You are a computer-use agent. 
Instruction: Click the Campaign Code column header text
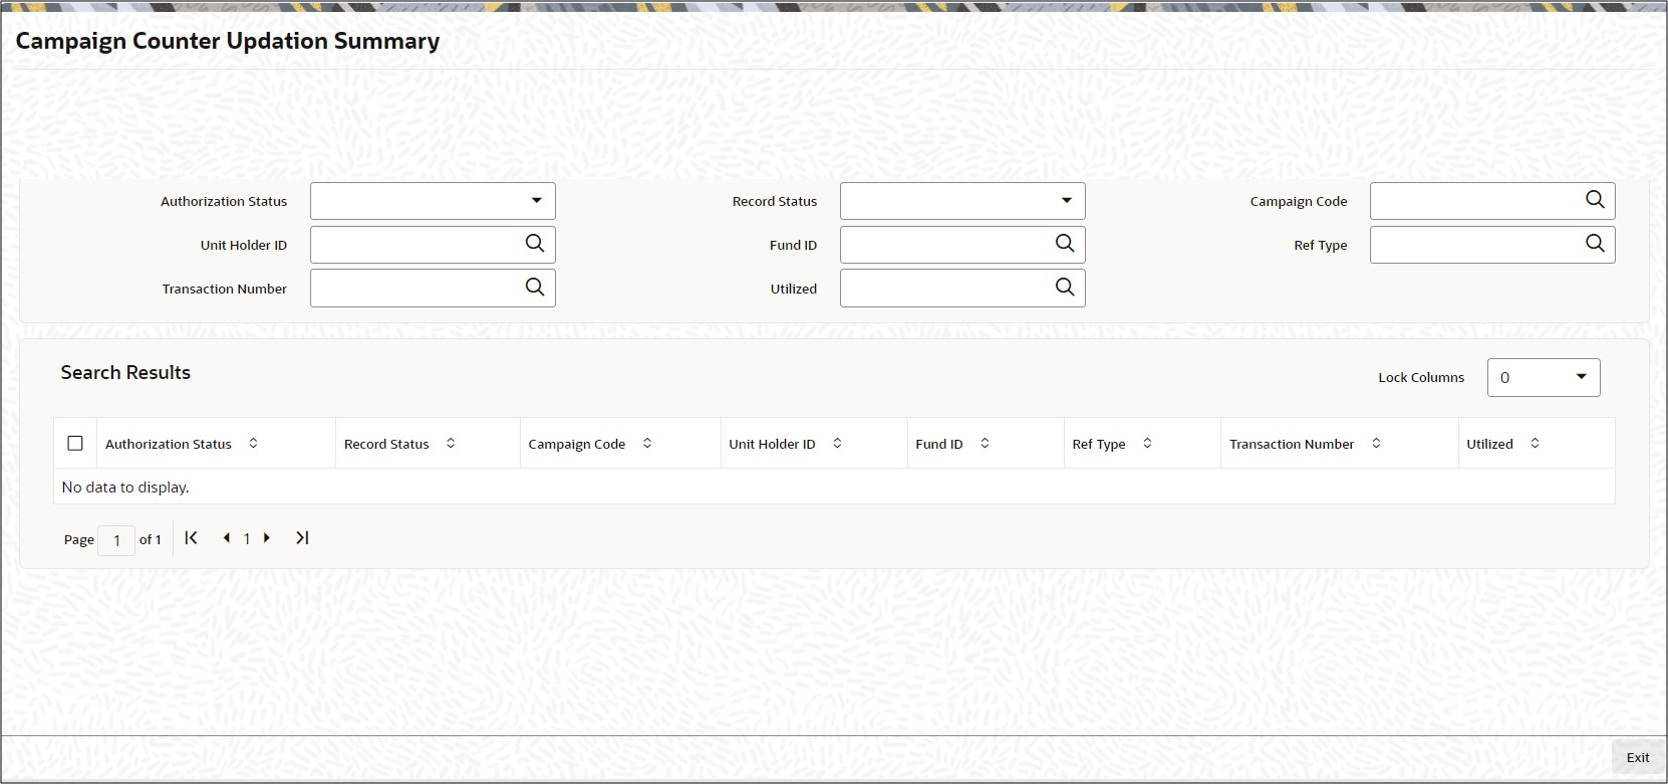577,444
